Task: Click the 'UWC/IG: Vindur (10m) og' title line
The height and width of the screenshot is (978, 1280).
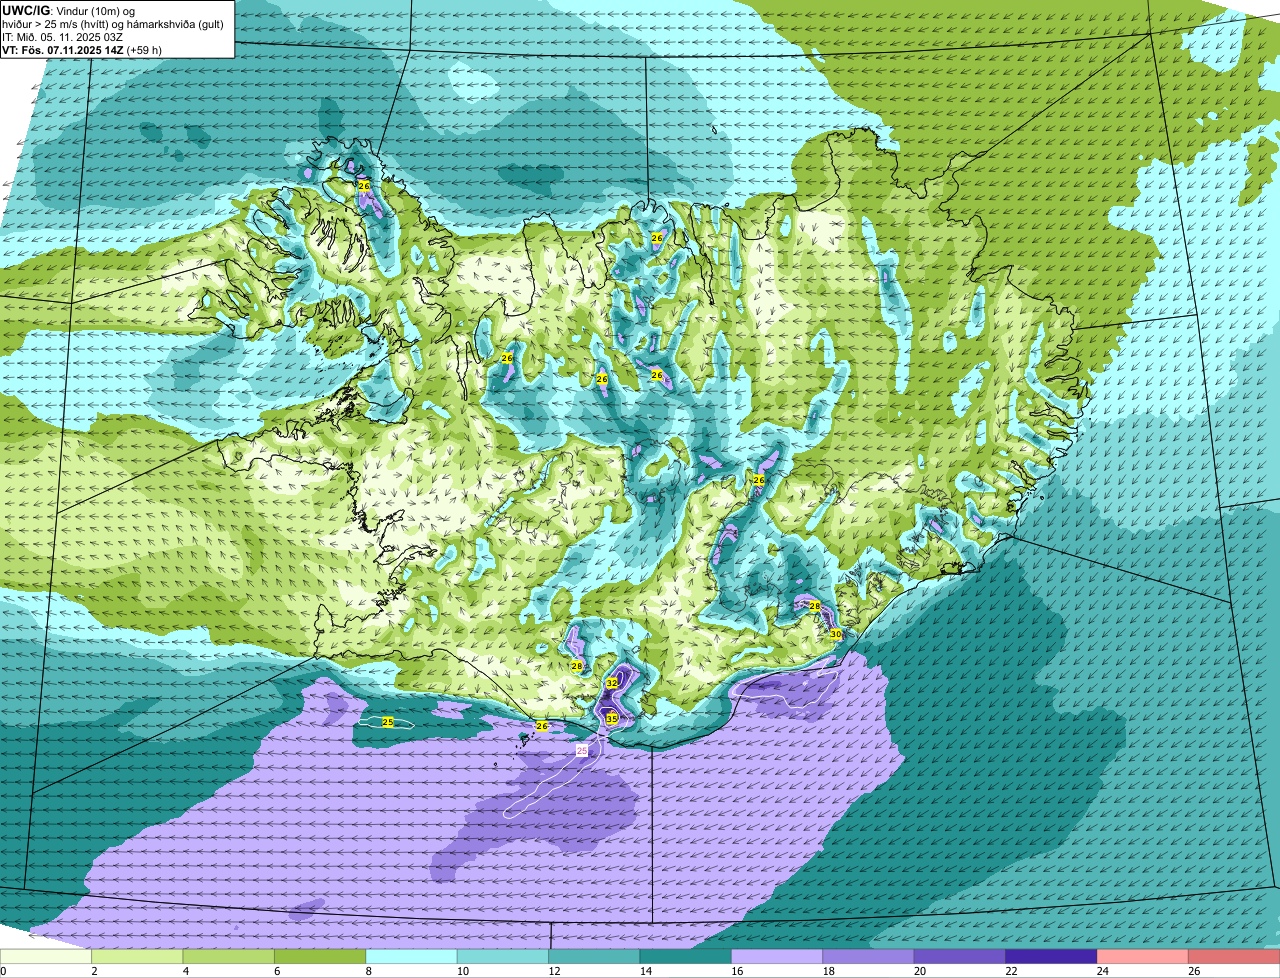Action: point(68,10)
